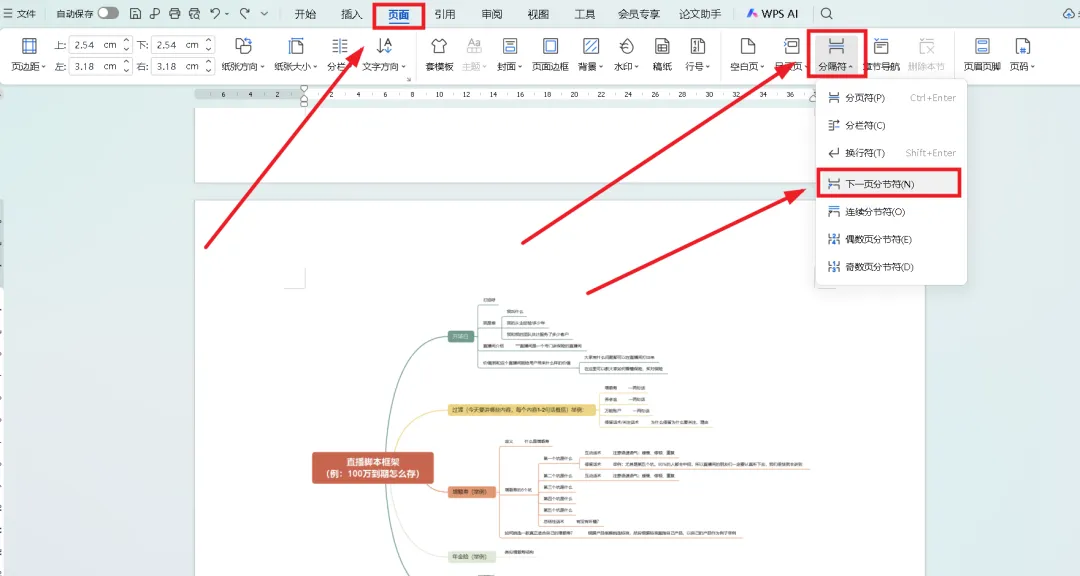Click the cloud sync icon at top right
Screen dimensions: 1080x576
click(1069, 14)
